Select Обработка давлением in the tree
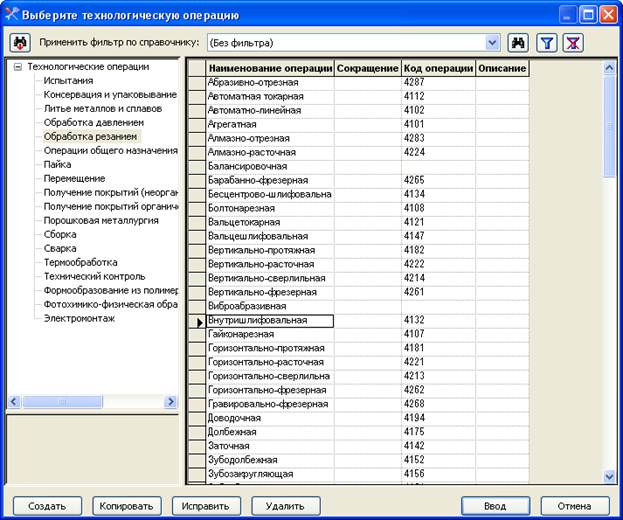Viewport: 623px width, 520px height. tap(94, 123)
